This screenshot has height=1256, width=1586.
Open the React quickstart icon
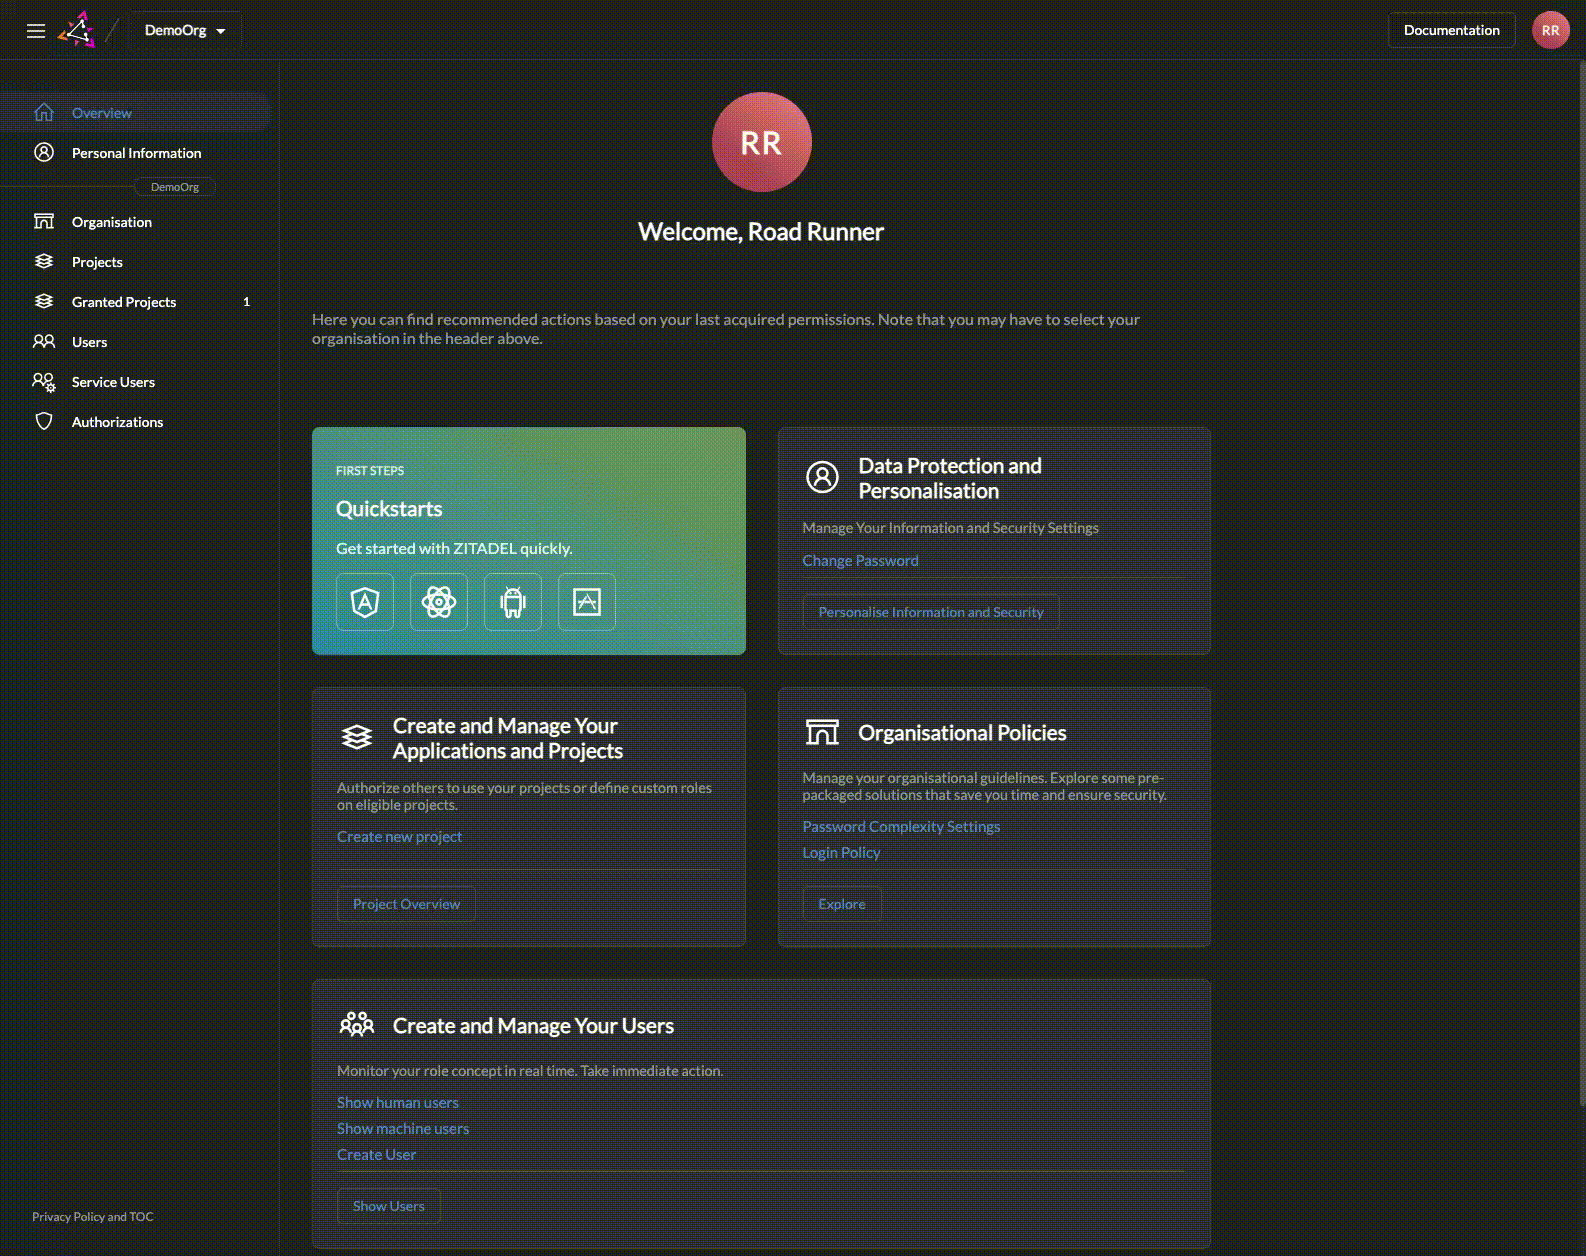pos(439,602)
